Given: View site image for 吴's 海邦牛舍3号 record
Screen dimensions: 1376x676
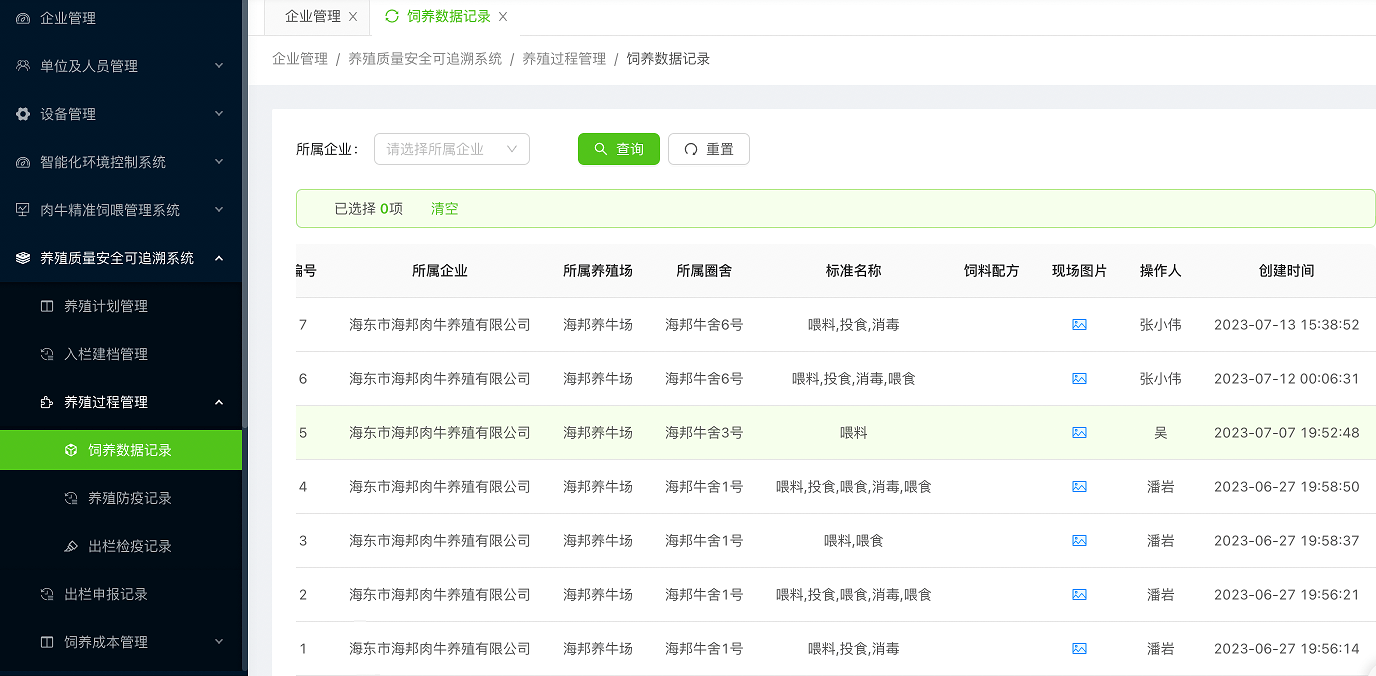Looking at the screenshot, I should [1079, 433].
